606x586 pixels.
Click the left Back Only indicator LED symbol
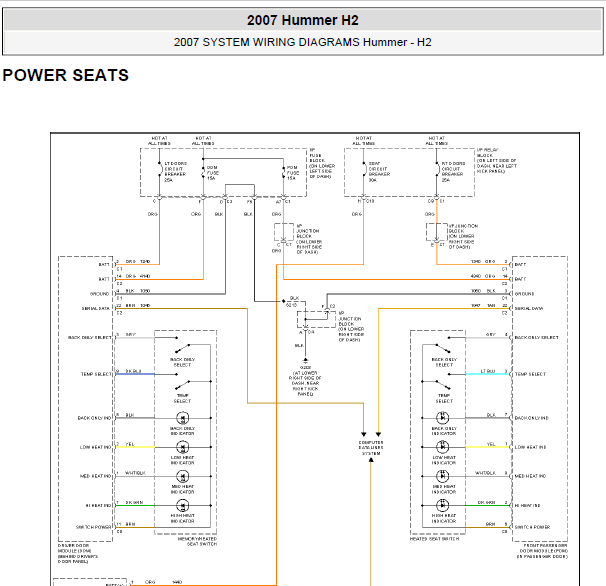pos(183,416)
